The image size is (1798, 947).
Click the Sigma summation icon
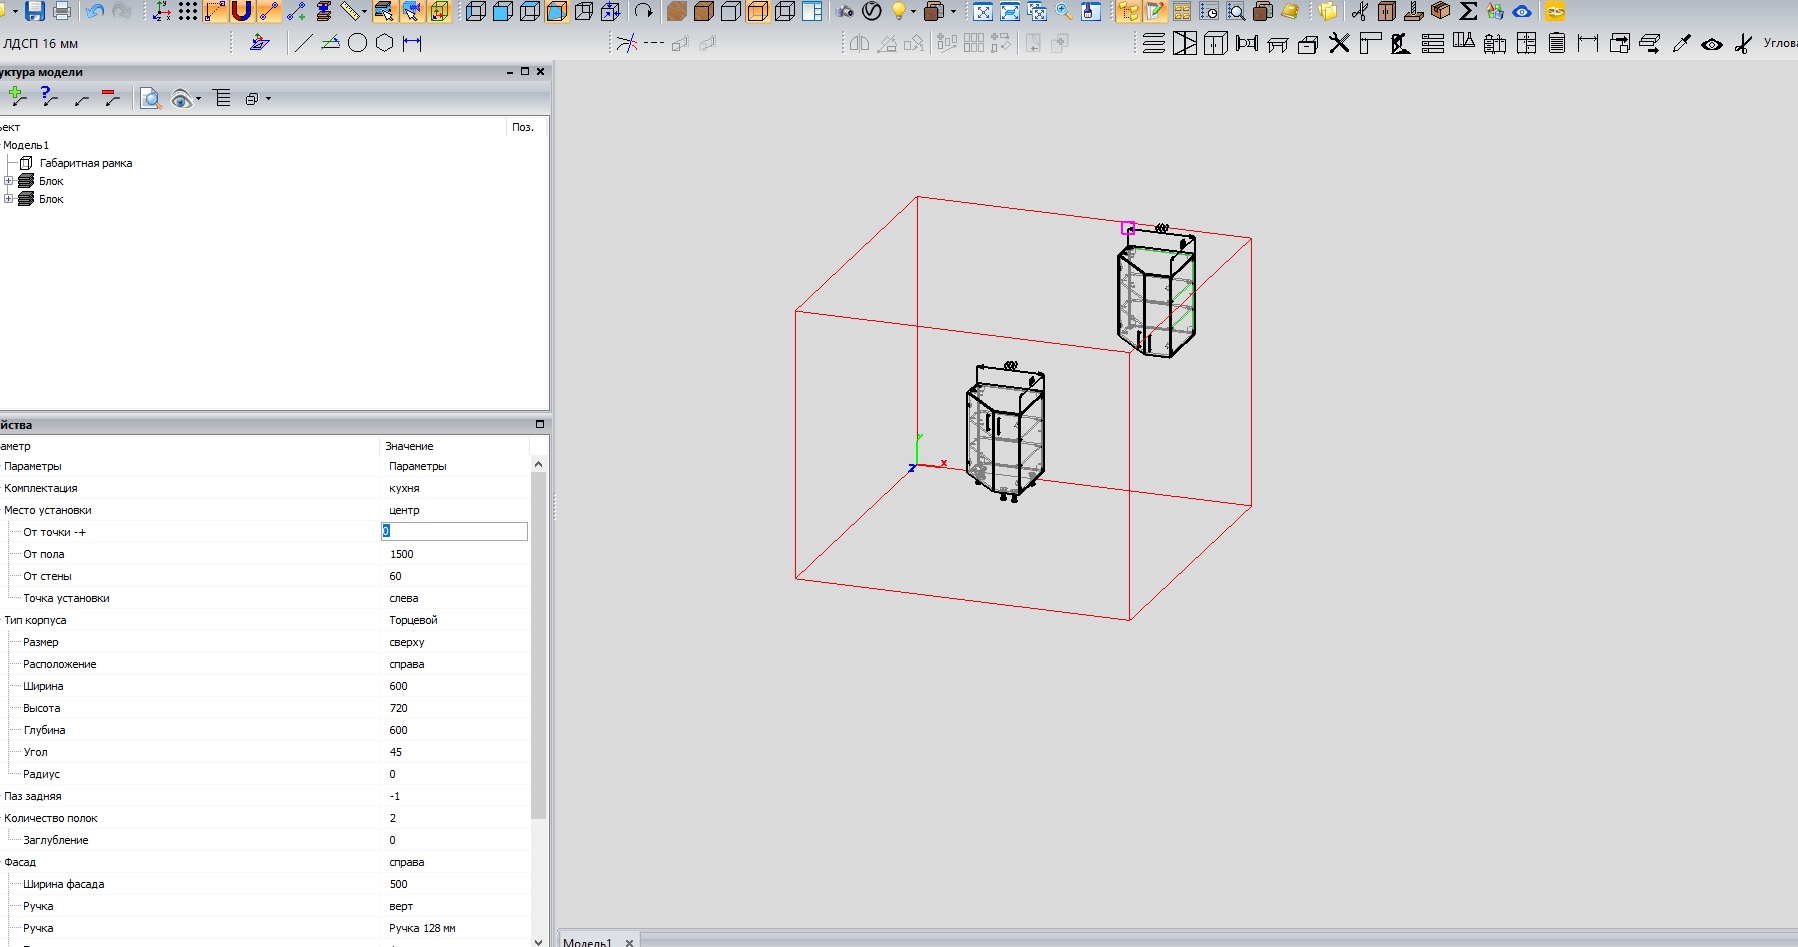pos(1468,12)
